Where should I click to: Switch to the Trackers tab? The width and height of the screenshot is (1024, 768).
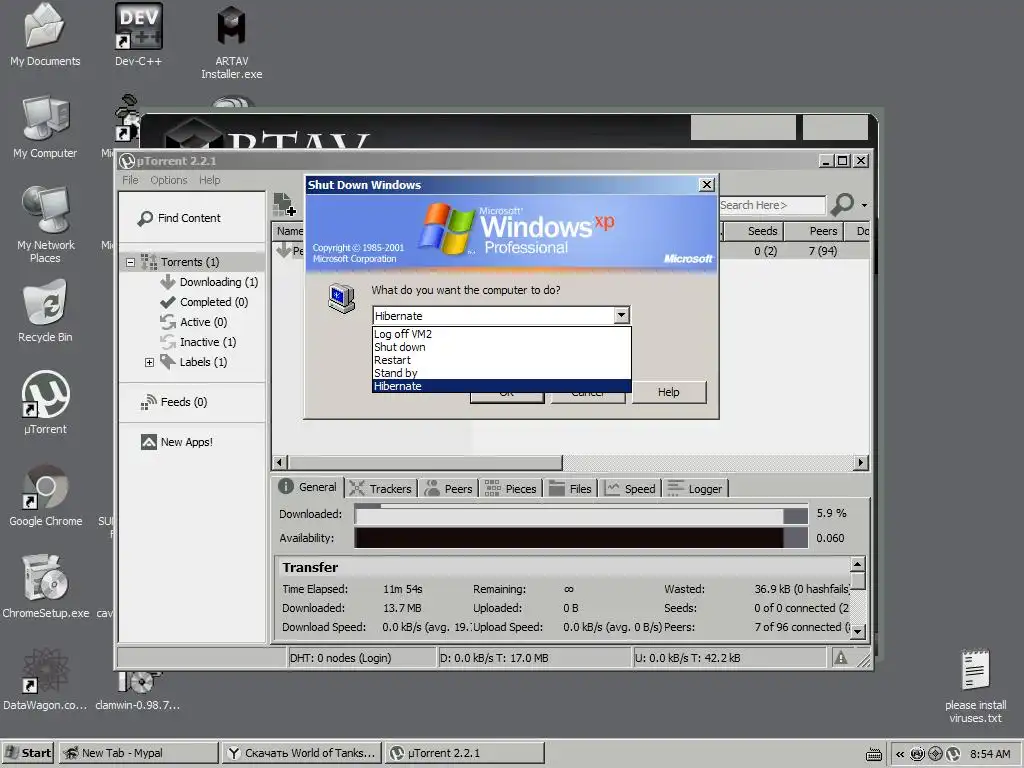tap(381, 488)
